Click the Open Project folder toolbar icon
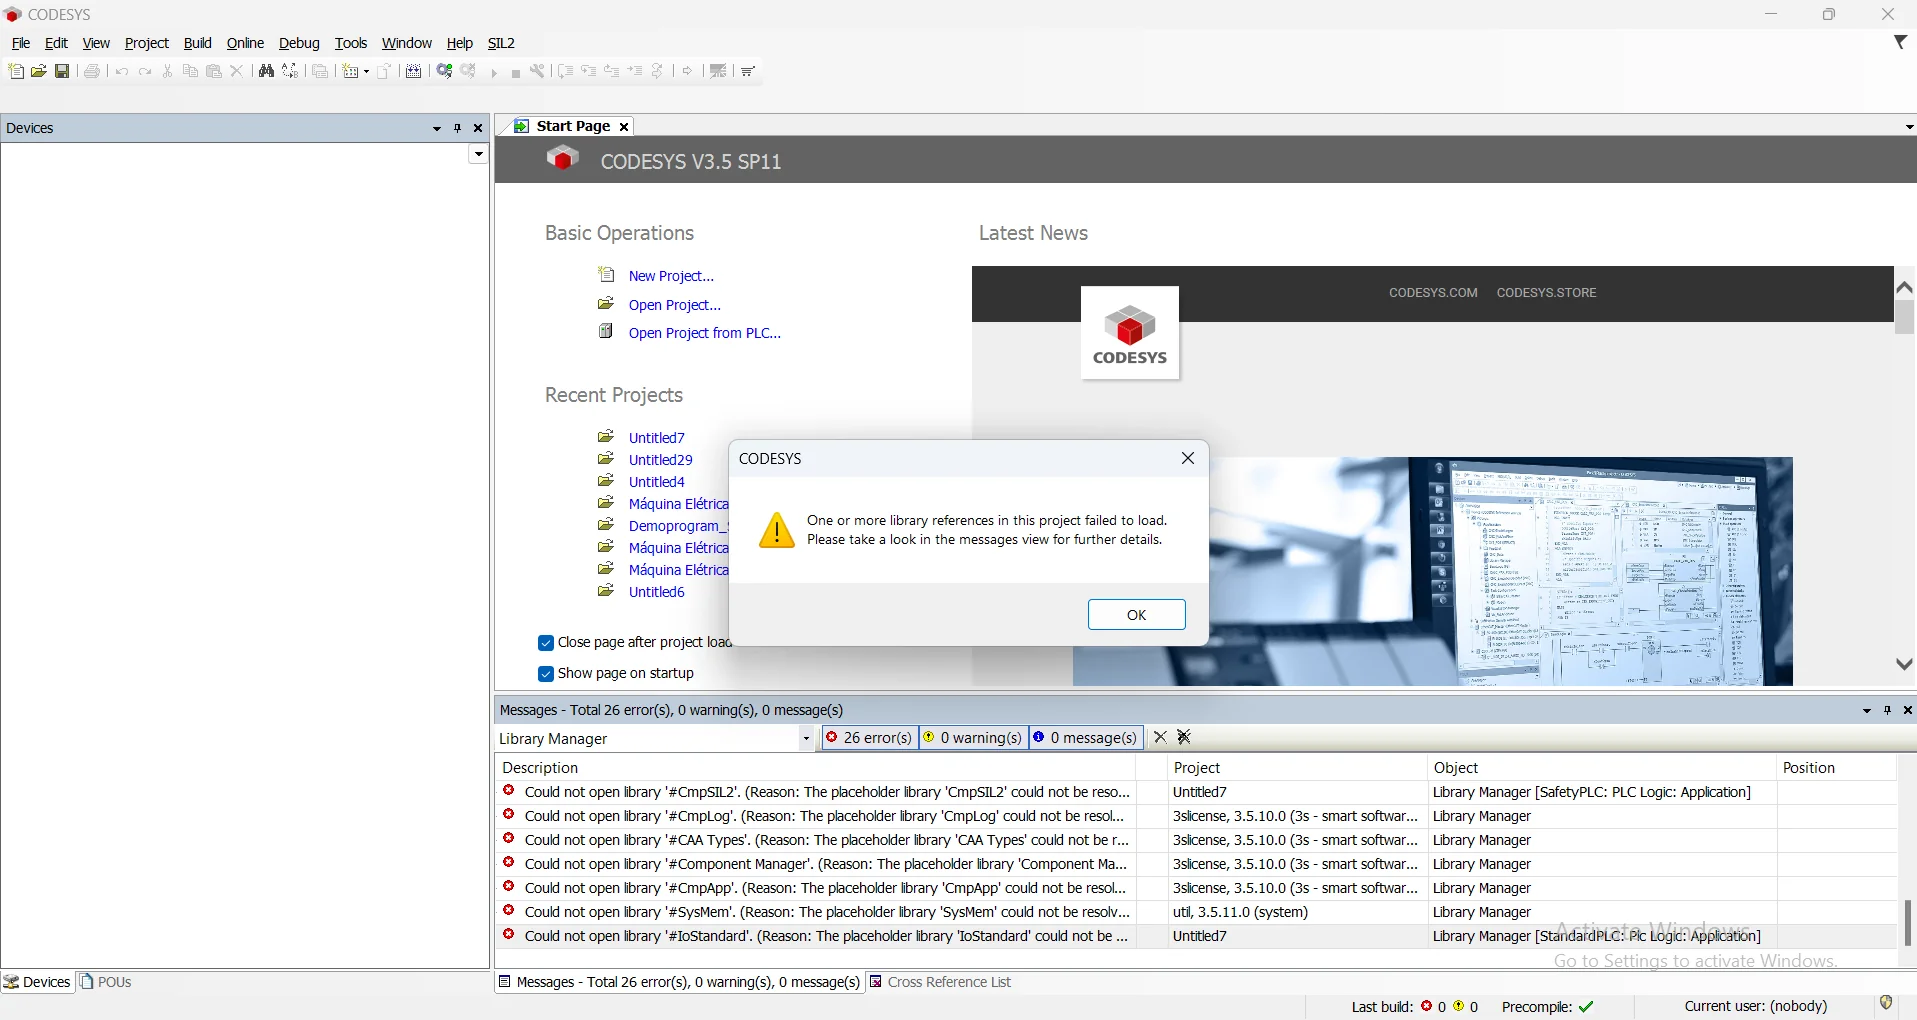Image resolution: width=1917 pixels, height=1020 pixels. pyautogui.click(x=39, y=71)
